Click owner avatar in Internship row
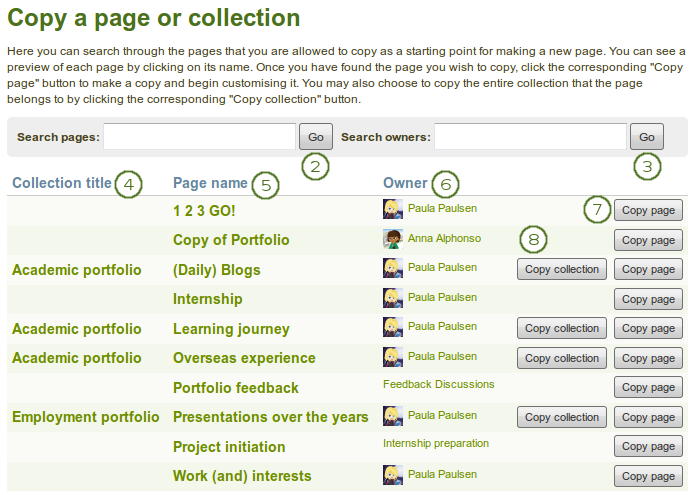The height and width of the screenshot is (495, 695). pyautogui.click(x=393, y=298)
